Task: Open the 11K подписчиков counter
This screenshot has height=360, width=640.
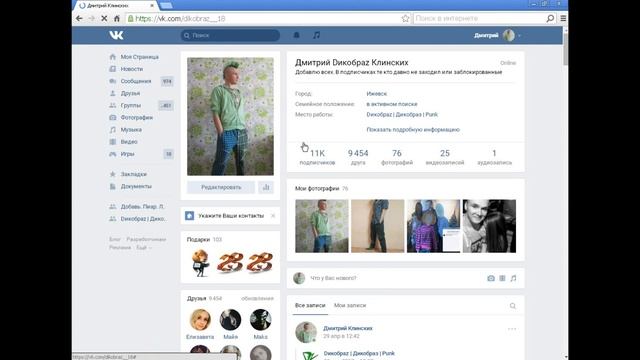Action: tap(317, 157)
